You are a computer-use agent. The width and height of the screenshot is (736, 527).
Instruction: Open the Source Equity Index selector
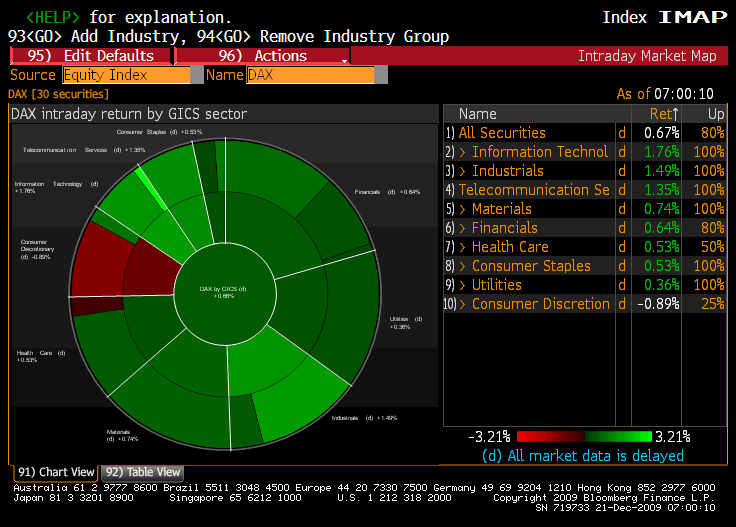(126, 75)
